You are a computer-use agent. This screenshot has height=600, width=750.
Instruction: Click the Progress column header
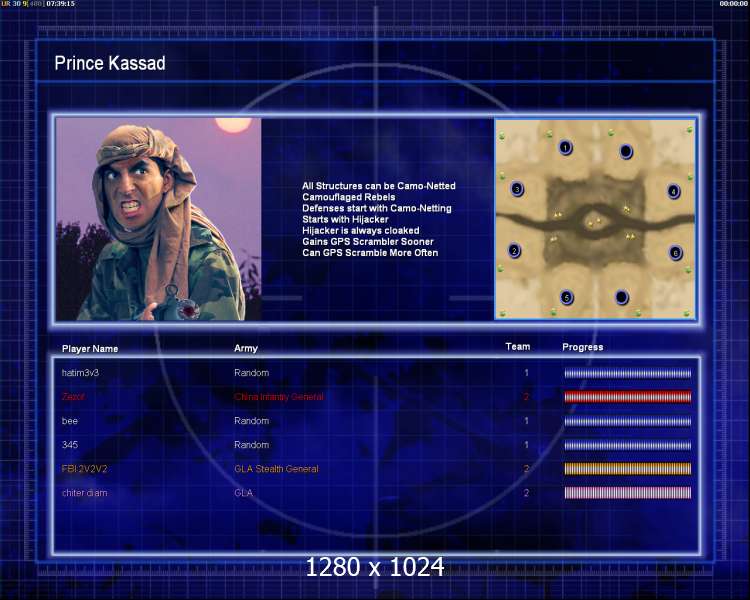click(x=583, y=347)
